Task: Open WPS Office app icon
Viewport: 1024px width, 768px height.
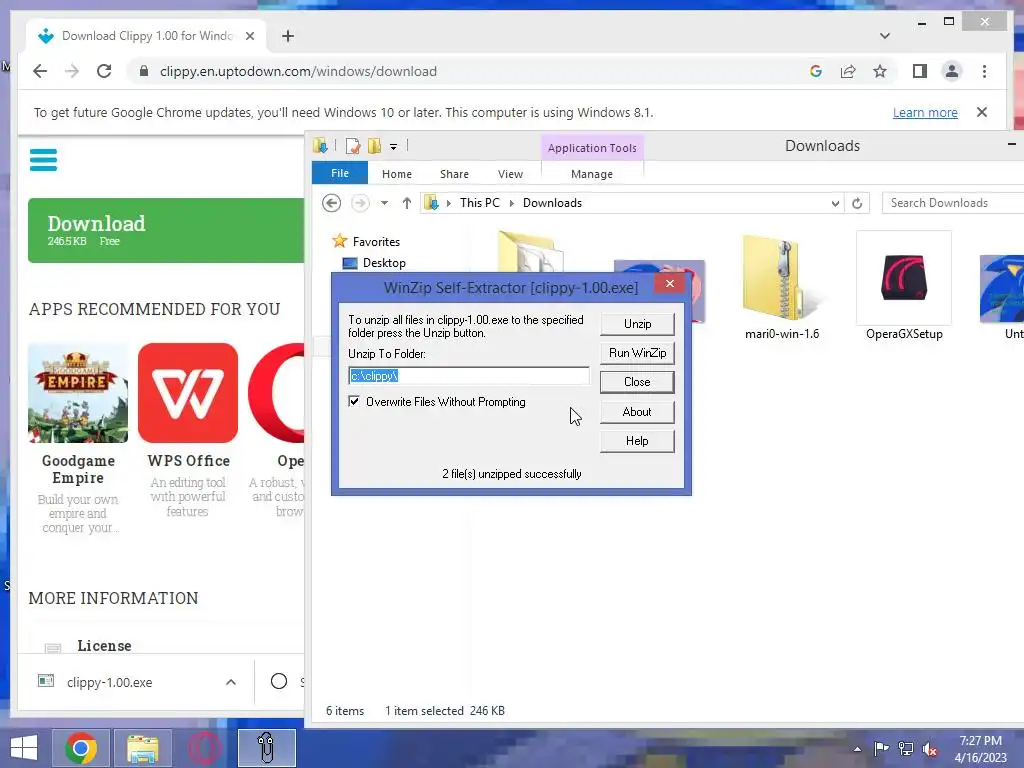Action: click(x=188, y=393)
